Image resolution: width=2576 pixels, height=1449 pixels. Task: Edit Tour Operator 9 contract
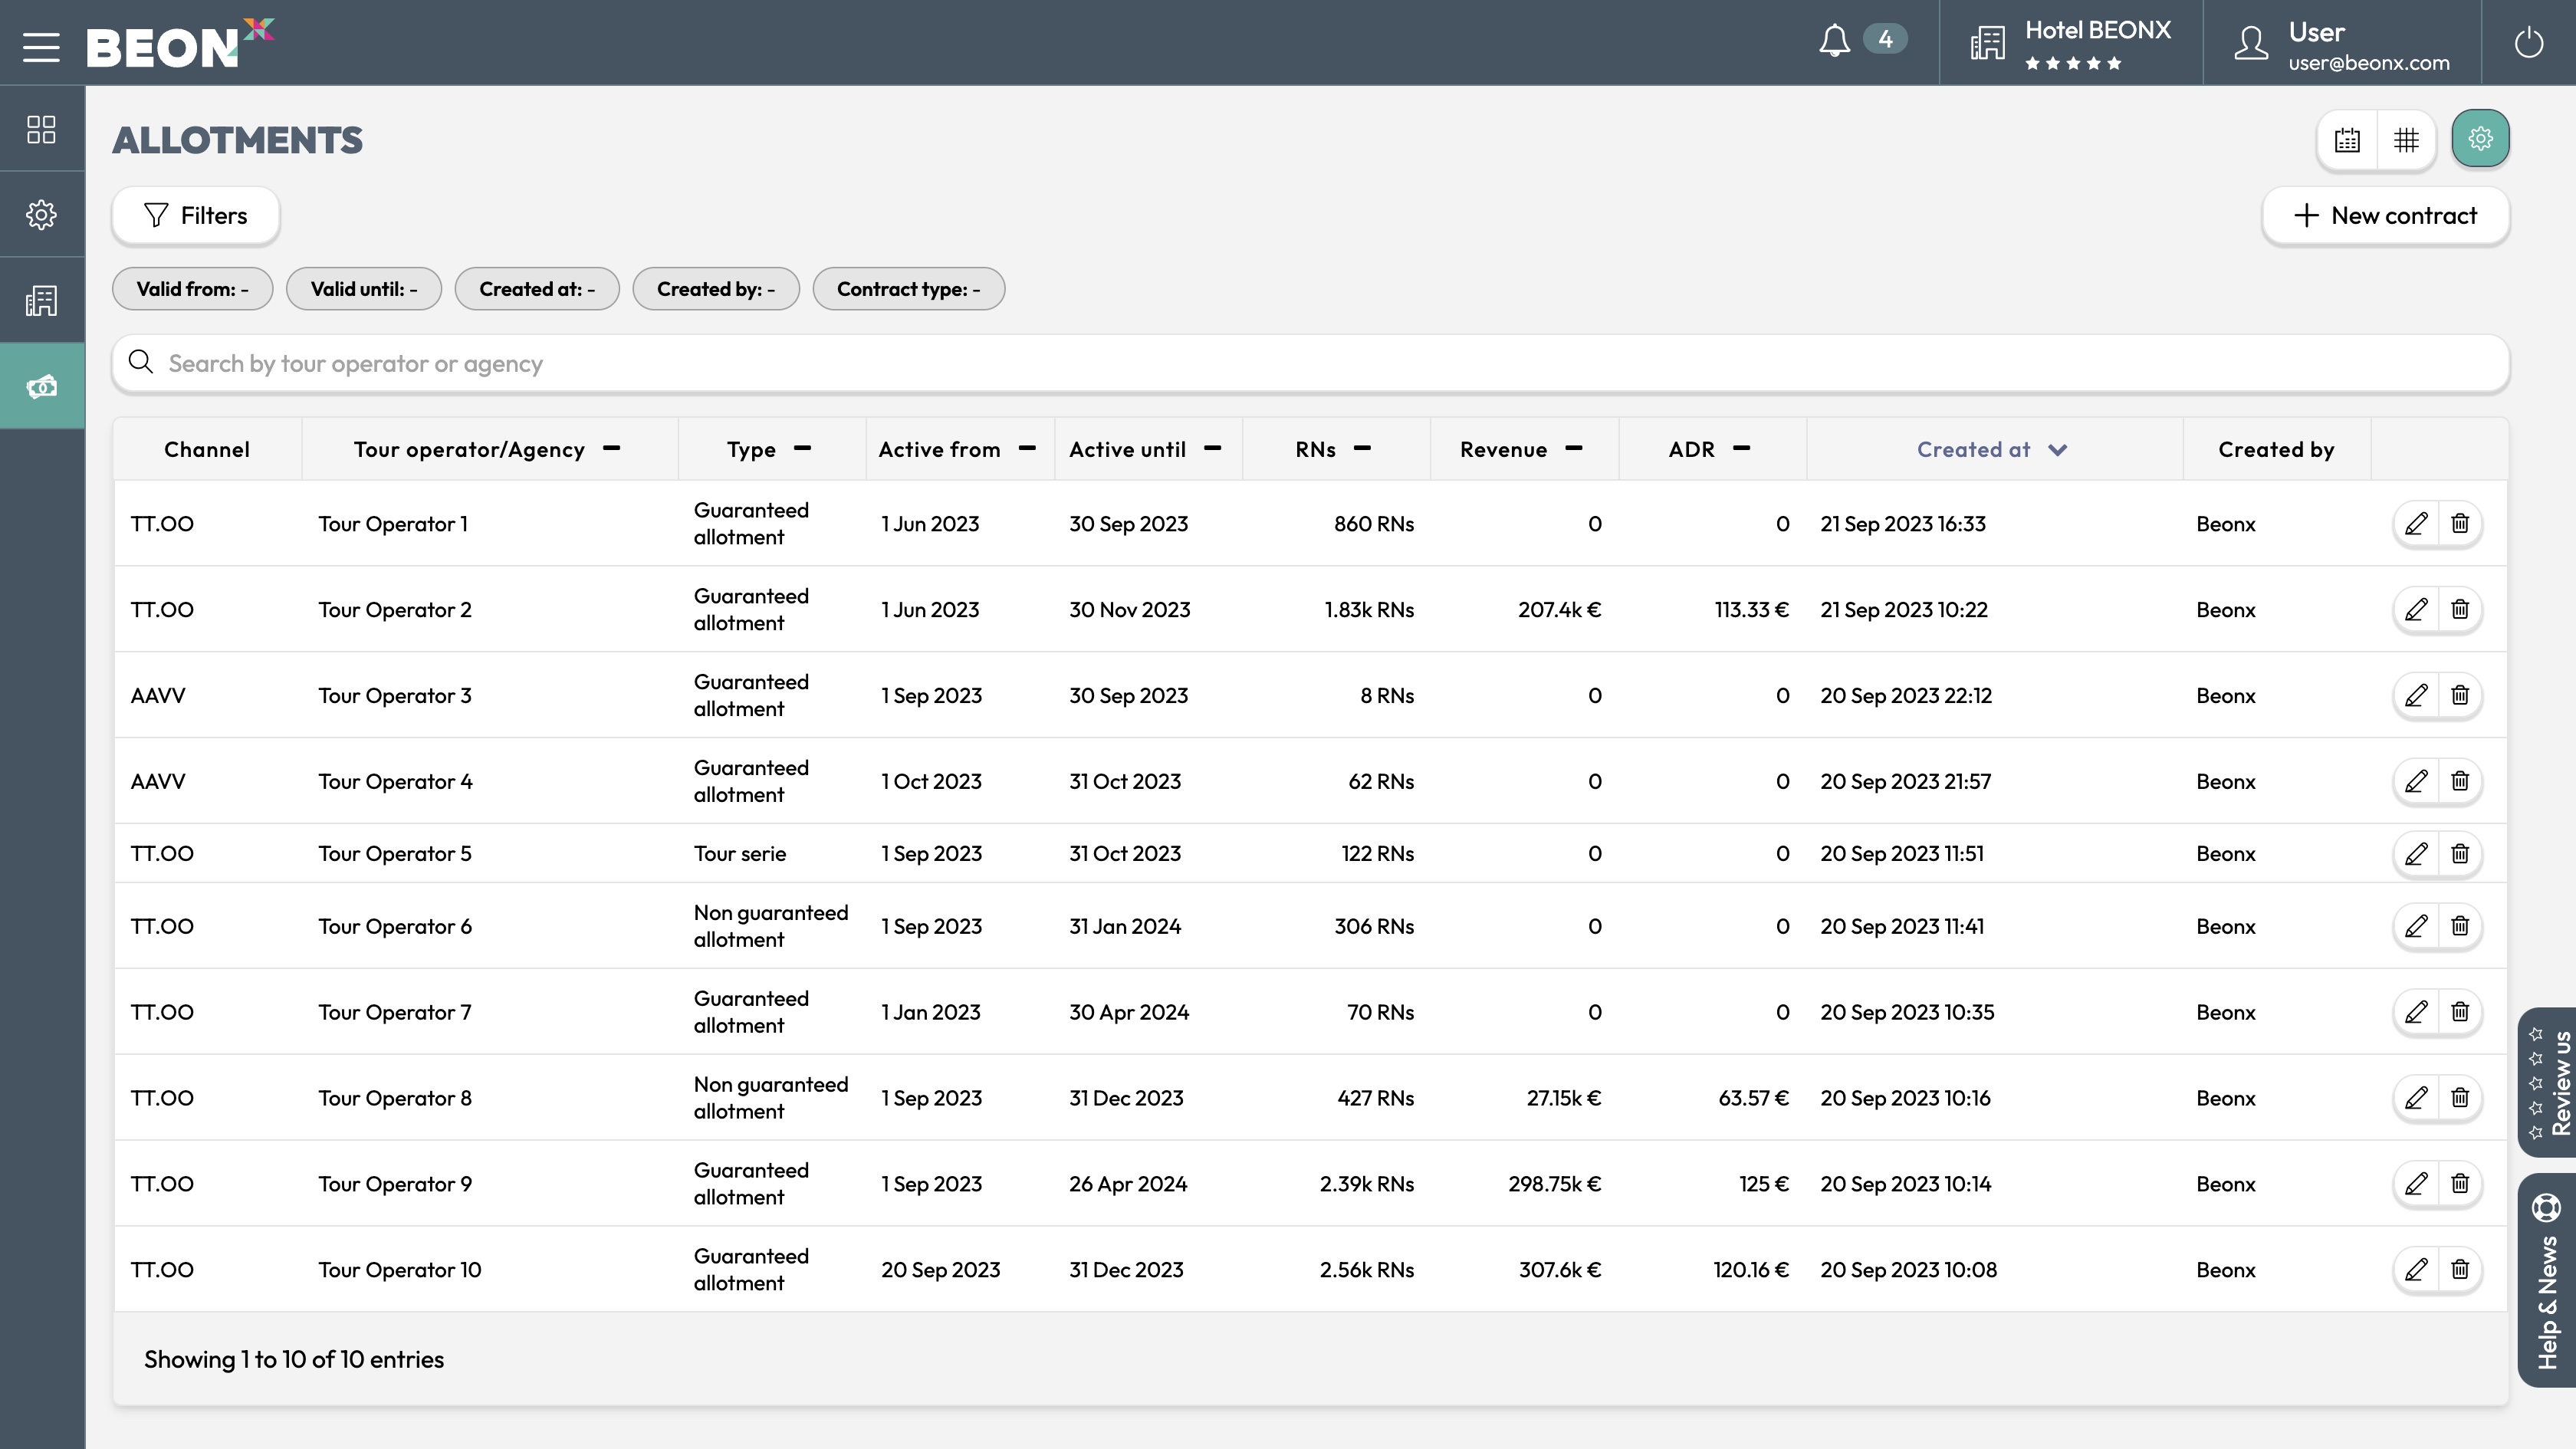[2416, 1184]
